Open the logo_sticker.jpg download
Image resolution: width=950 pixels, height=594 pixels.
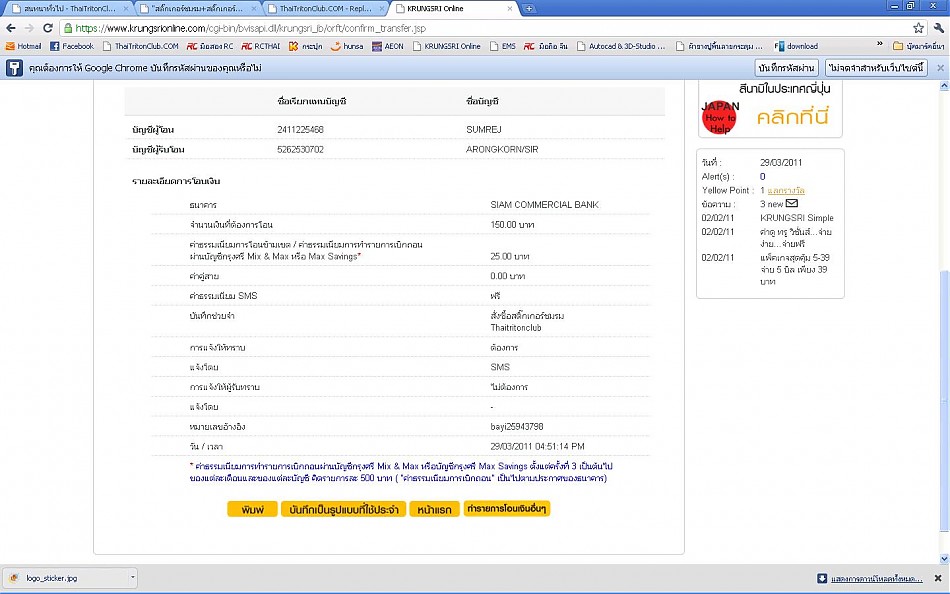pos(65,578)
